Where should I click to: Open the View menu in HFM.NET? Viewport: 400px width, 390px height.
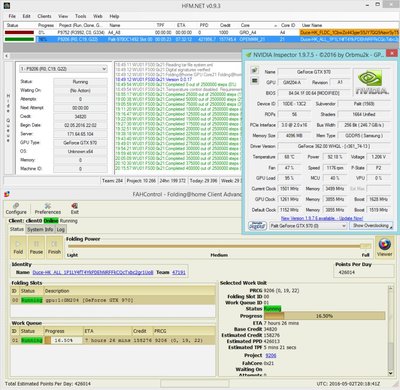tap(63, 16)
